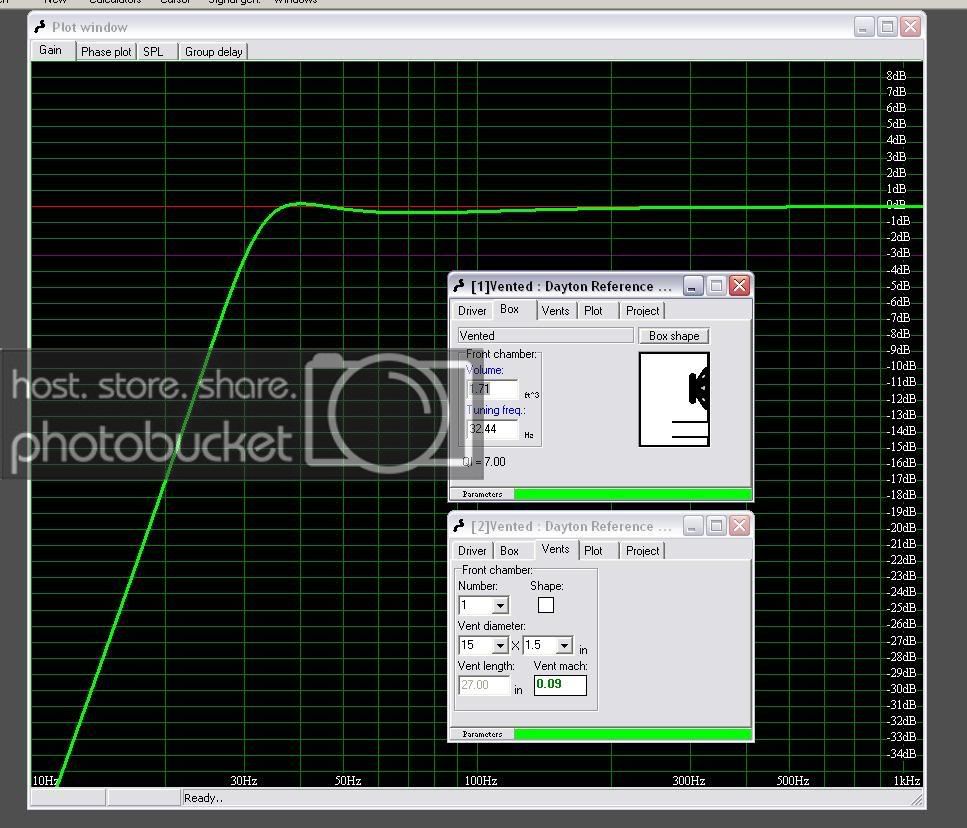Open the Phase plot tab
Viewport: 967px width, 828px height.
pyautogui.click(x=106, y=52)
